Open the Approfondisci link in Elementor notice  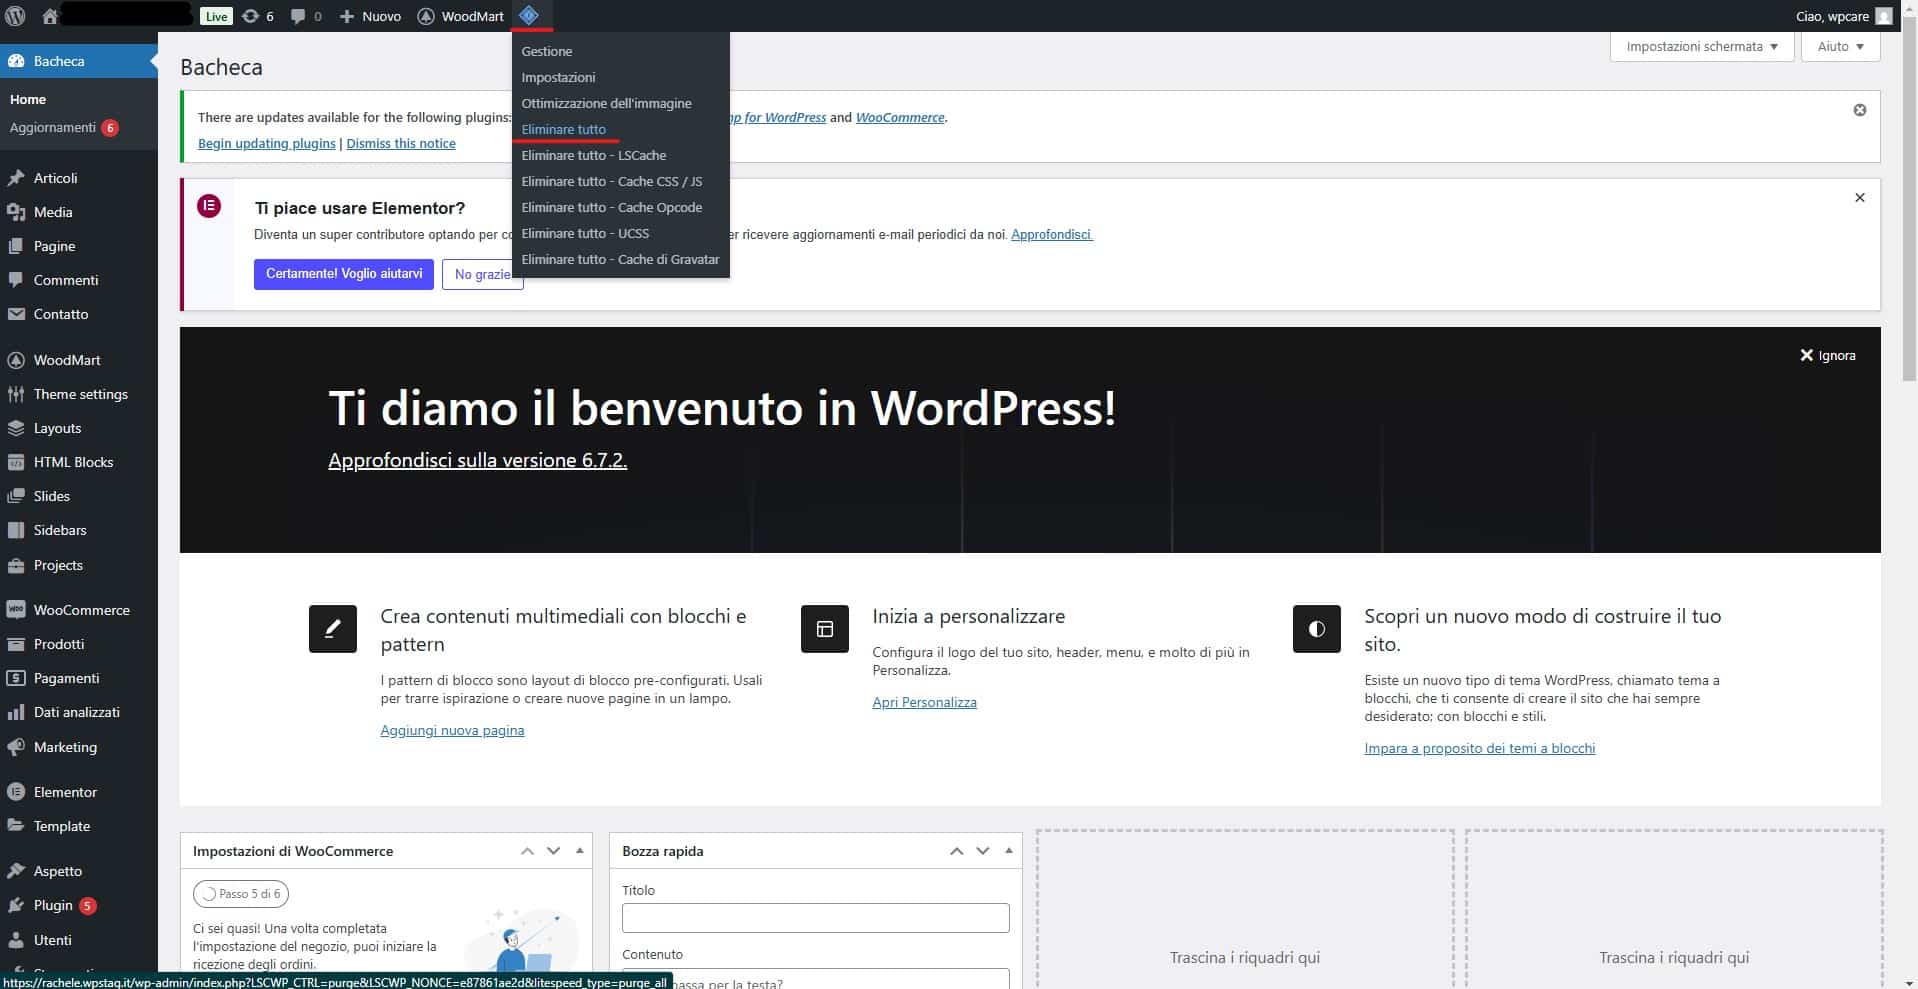(1051, 234)
